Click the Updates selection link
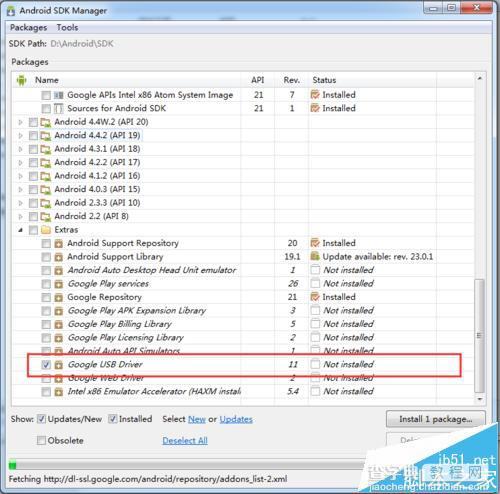 click(x=236, y=419)
